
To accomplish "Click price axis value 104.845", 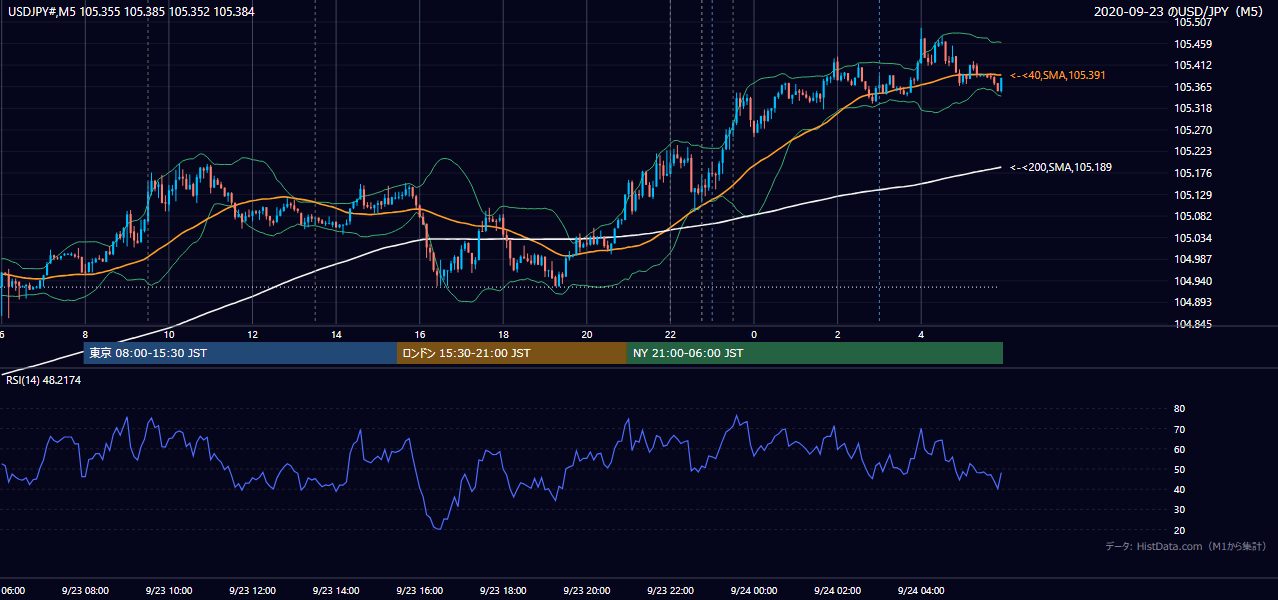I will (x=1193, y=324).
